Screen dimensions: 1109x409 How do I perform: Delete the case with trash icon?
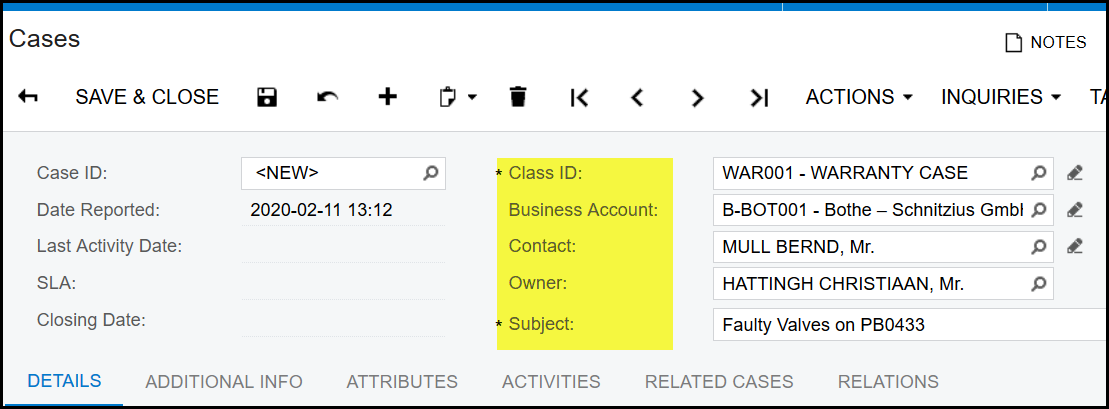click(x=517, y=97)
